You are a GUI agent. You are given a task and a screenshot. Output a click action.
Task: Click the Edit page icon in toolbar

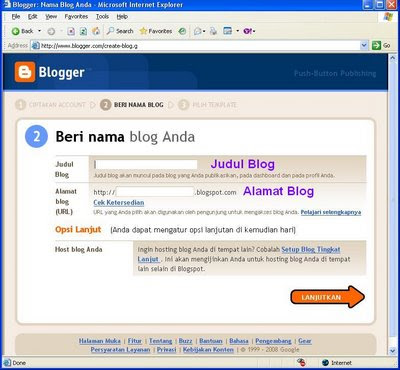pyautogui.click(x=228, y=31)
